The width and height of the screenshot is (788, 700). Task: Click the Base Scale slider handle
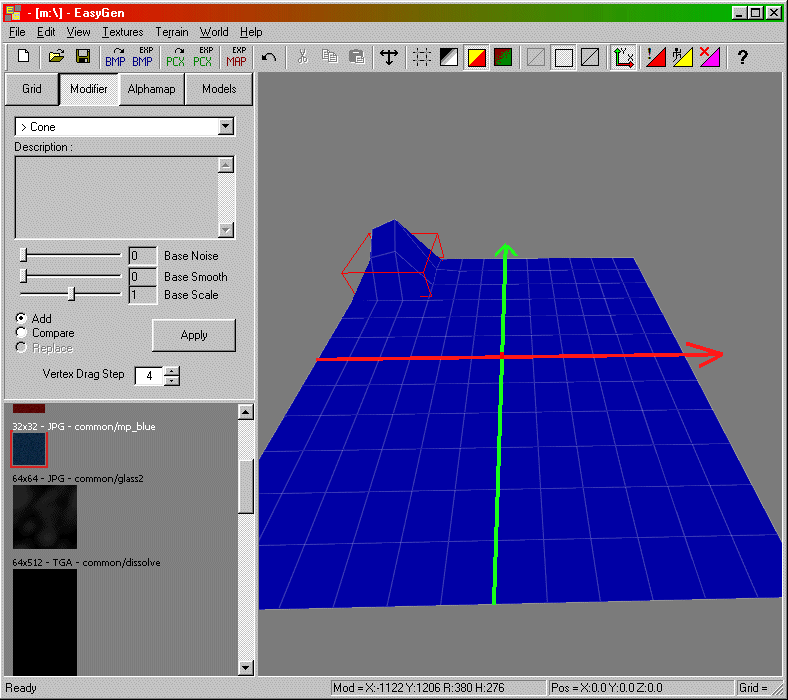tap(71, 294)
